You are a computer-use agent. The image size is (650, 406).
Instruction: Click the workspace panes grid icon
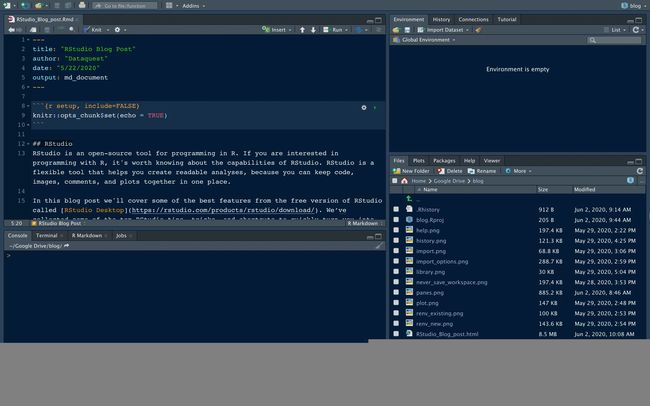tap(169, 5)
